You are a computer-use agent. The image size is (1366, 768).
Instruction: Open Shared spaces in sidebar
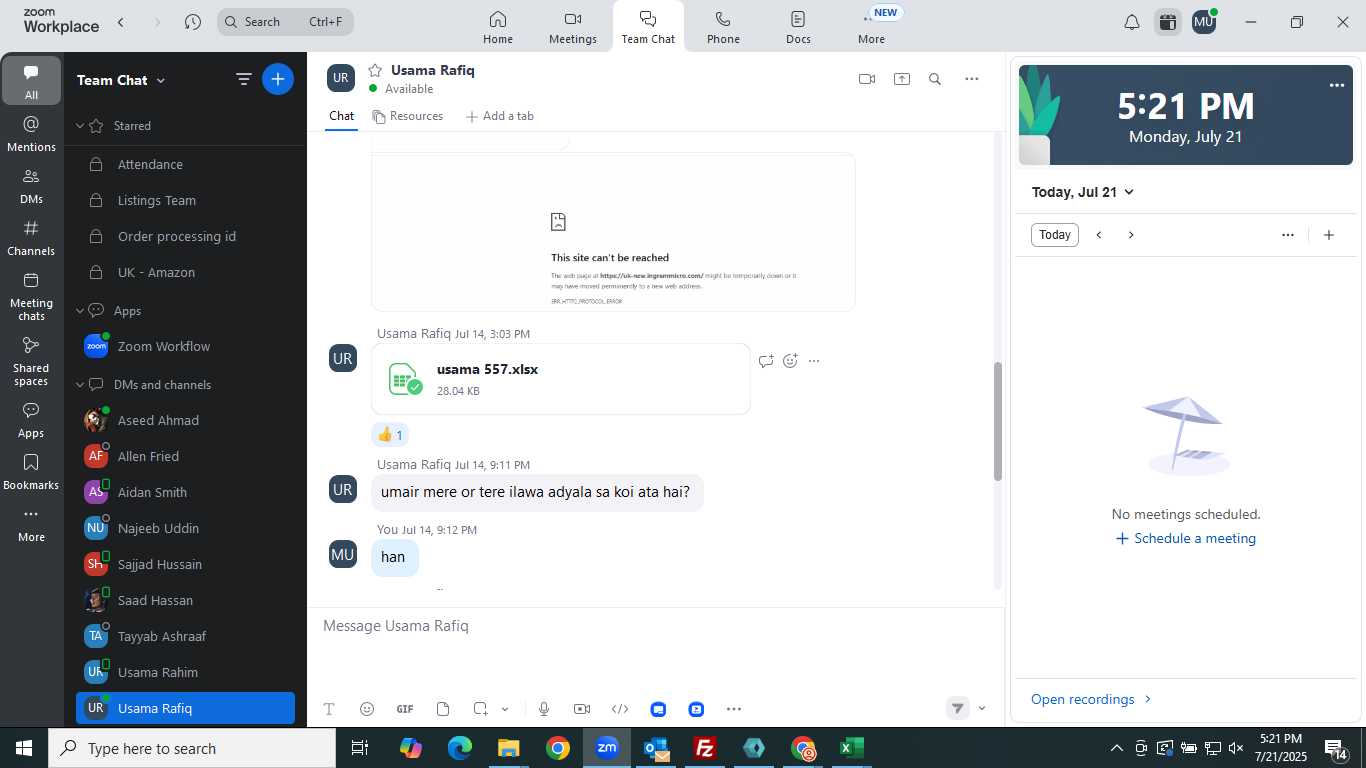click(x=31, y=361)
